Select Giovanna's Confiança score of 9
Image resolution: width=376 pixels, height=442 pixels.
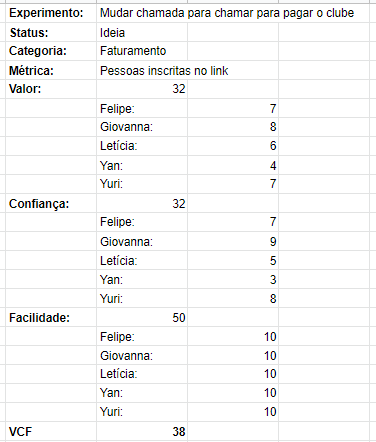[x=233, y=241]
